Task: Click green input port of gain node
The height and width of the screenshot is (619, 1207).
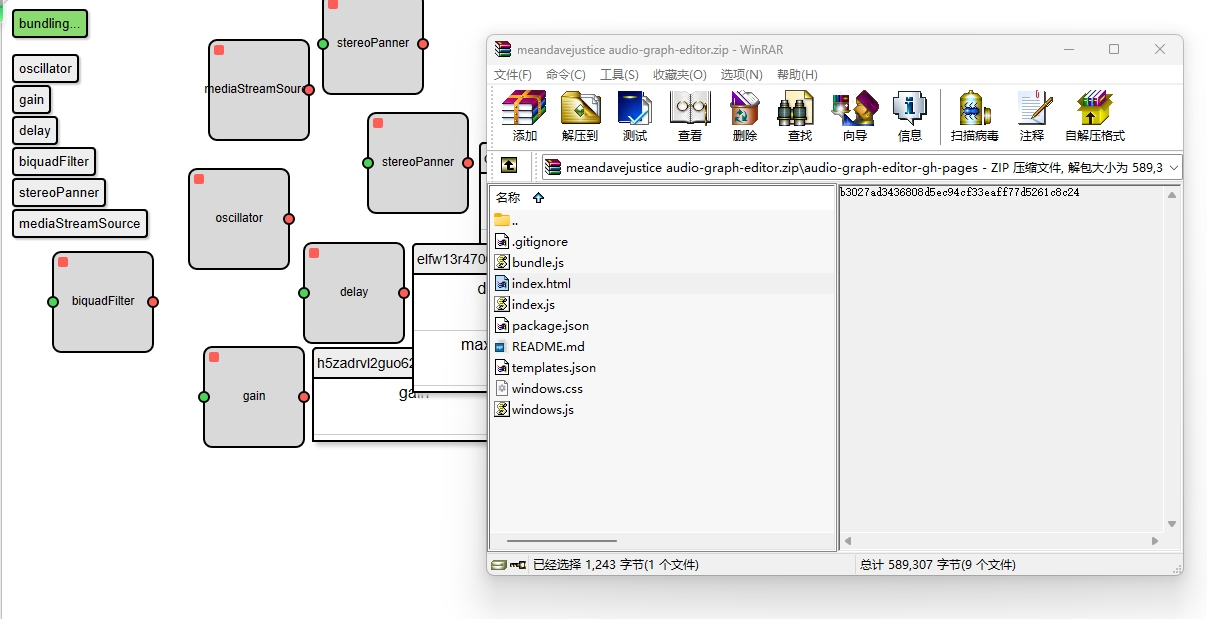Action: 204,397
